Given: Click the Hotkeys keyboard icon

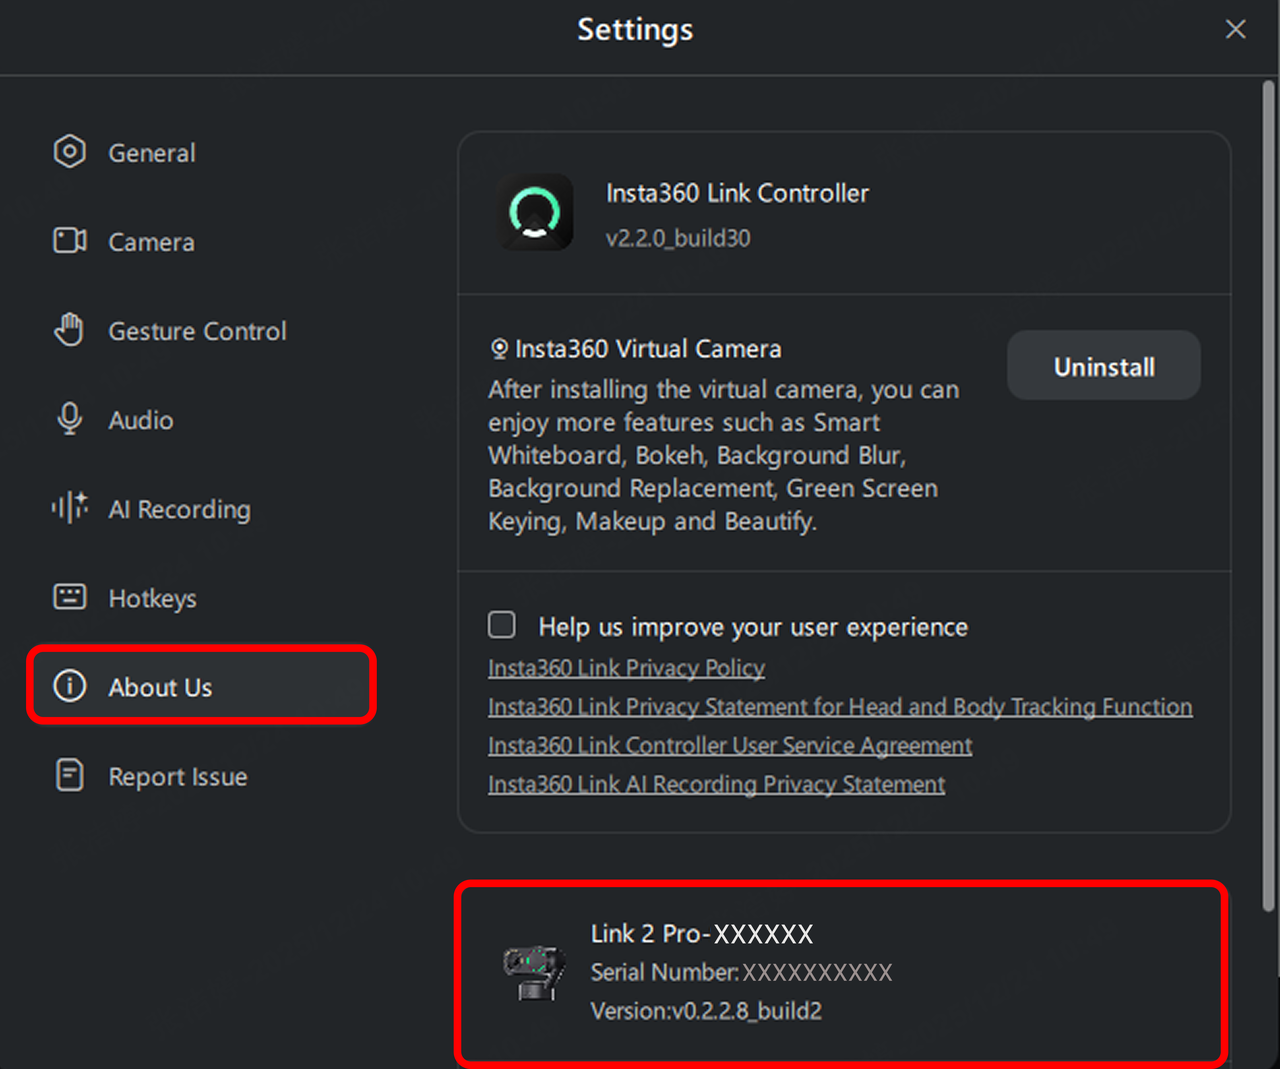Looking at the screenshot, I should (69, 597).
